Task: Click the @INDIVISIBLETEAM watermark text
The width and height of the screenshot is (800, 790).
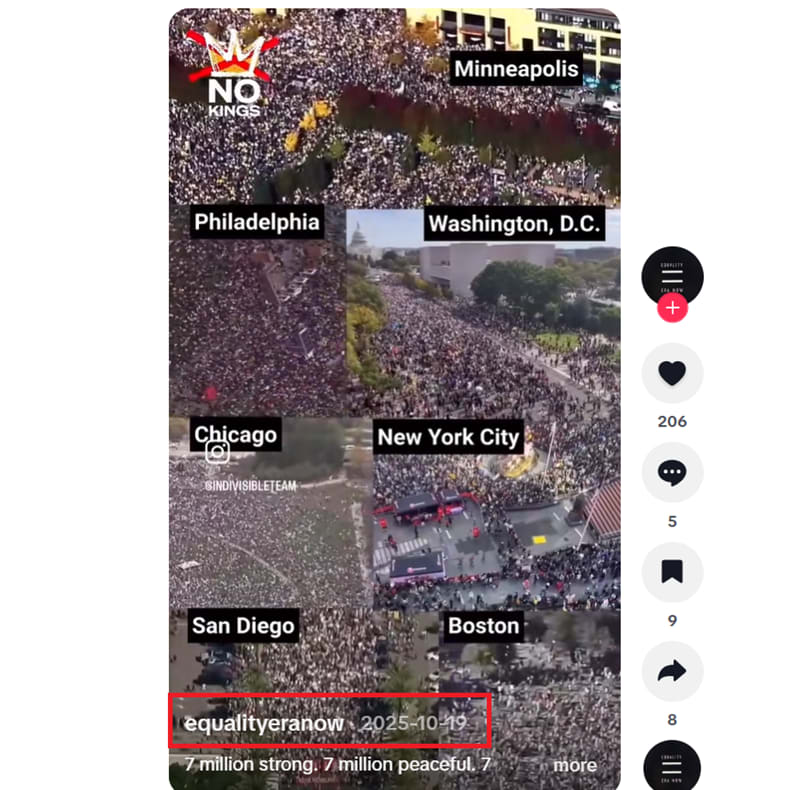Action: [x=251, y=485]
